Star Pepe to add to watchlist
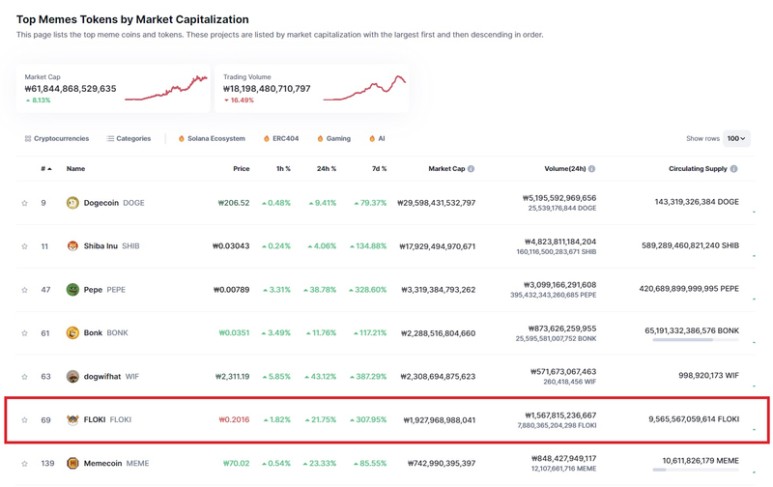 point(25,290)
